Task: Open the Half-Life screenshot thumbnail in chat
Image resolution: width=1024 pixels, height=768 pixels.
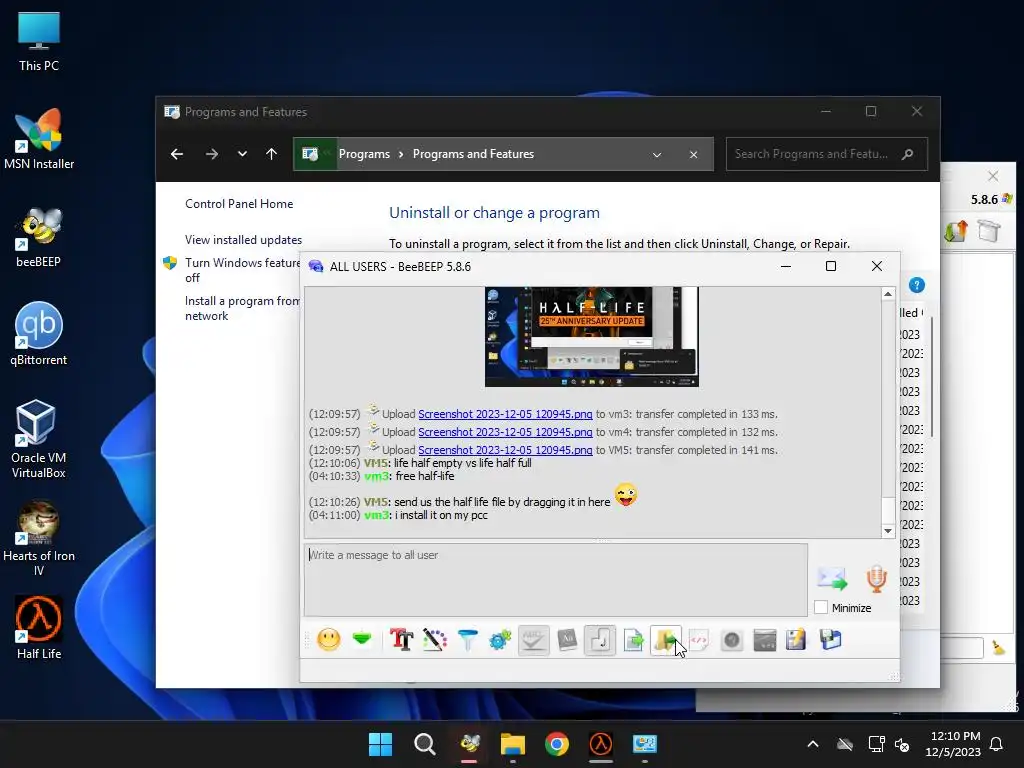Action: [x=592, y=336]
